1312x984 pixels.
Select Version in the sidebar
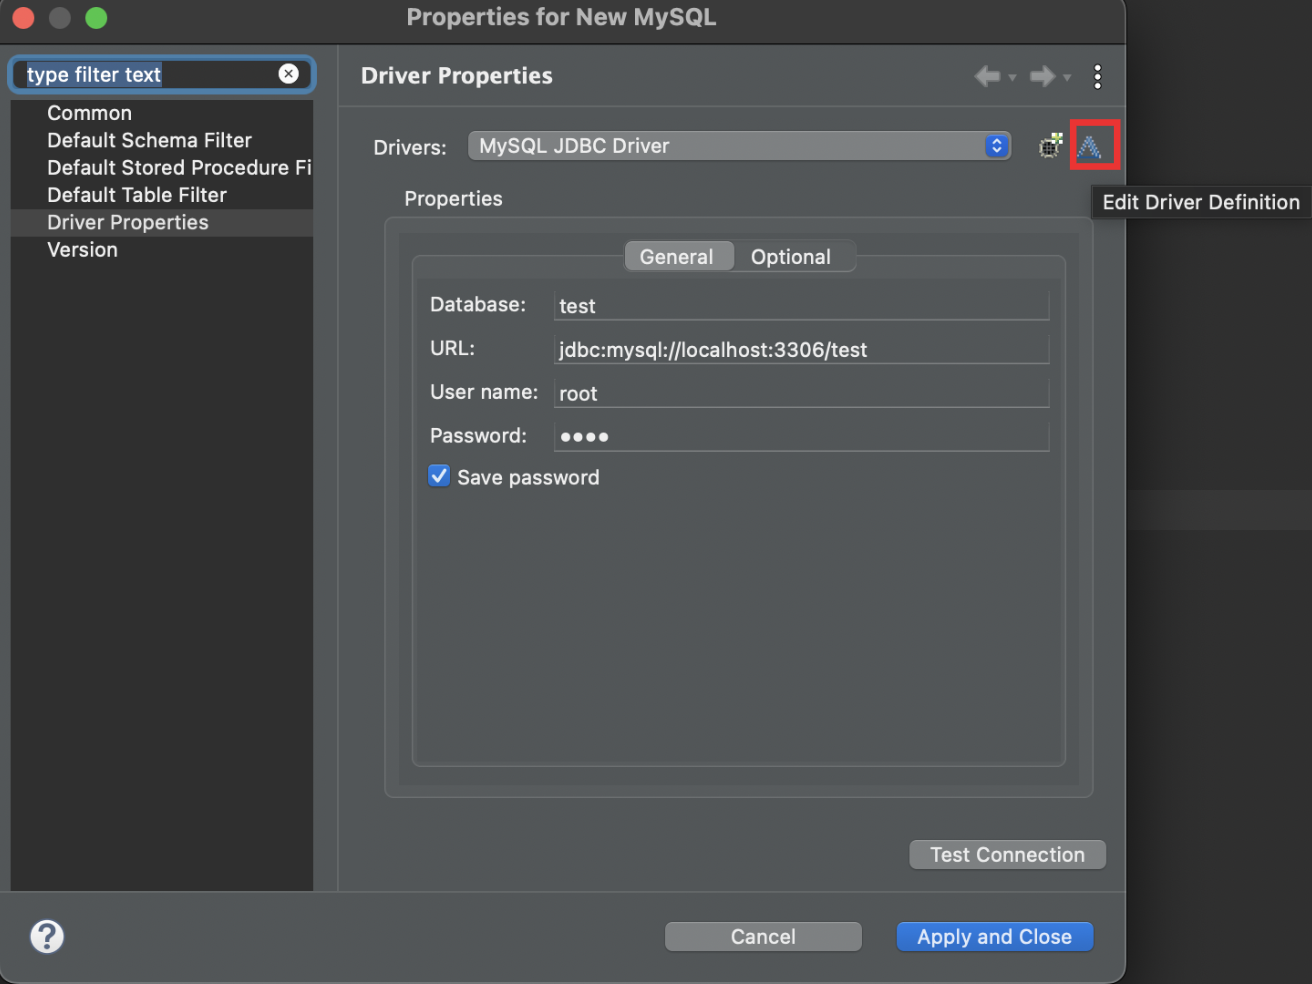click(x=162, y=250)
